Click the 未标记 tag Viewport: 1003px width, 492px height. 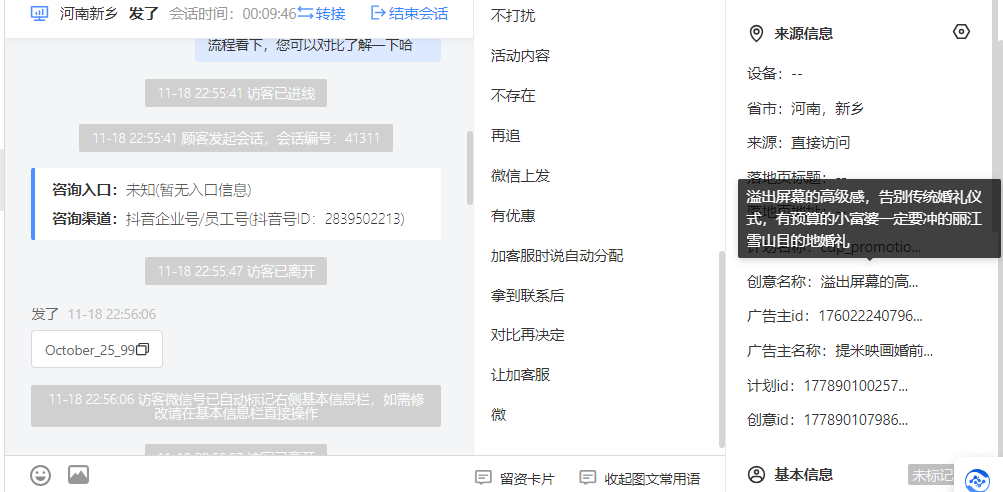click(931, 475)
